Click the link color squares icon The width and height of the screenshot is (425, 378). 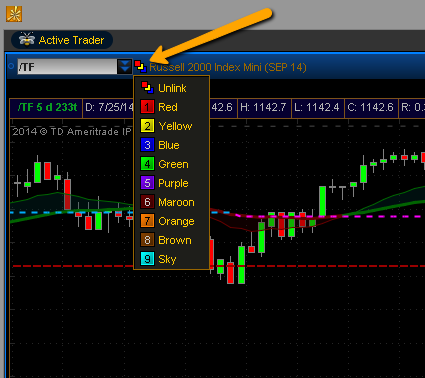(x=140, y=66)
